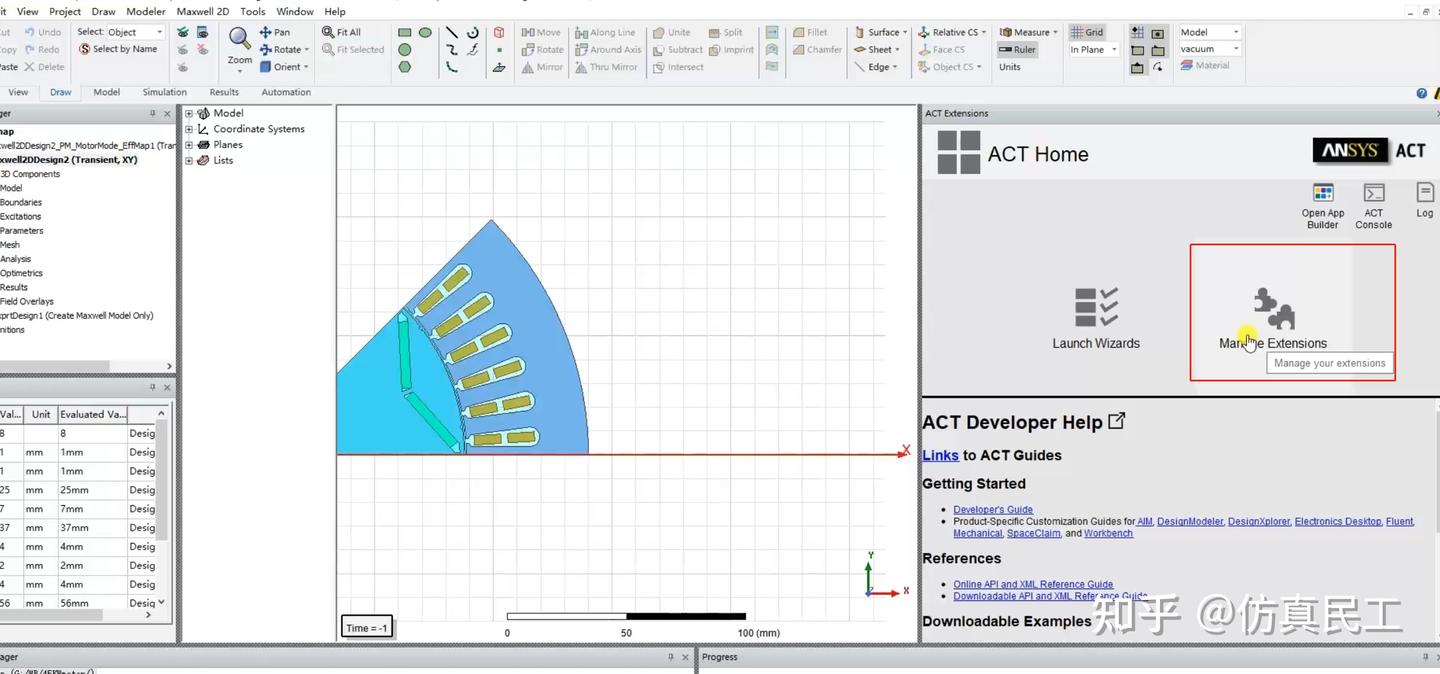Toggle the Ruler display
Image resolution: width=1440 pixels, height=674 pixels.
pyautogui.click(x=1018, y=49)
